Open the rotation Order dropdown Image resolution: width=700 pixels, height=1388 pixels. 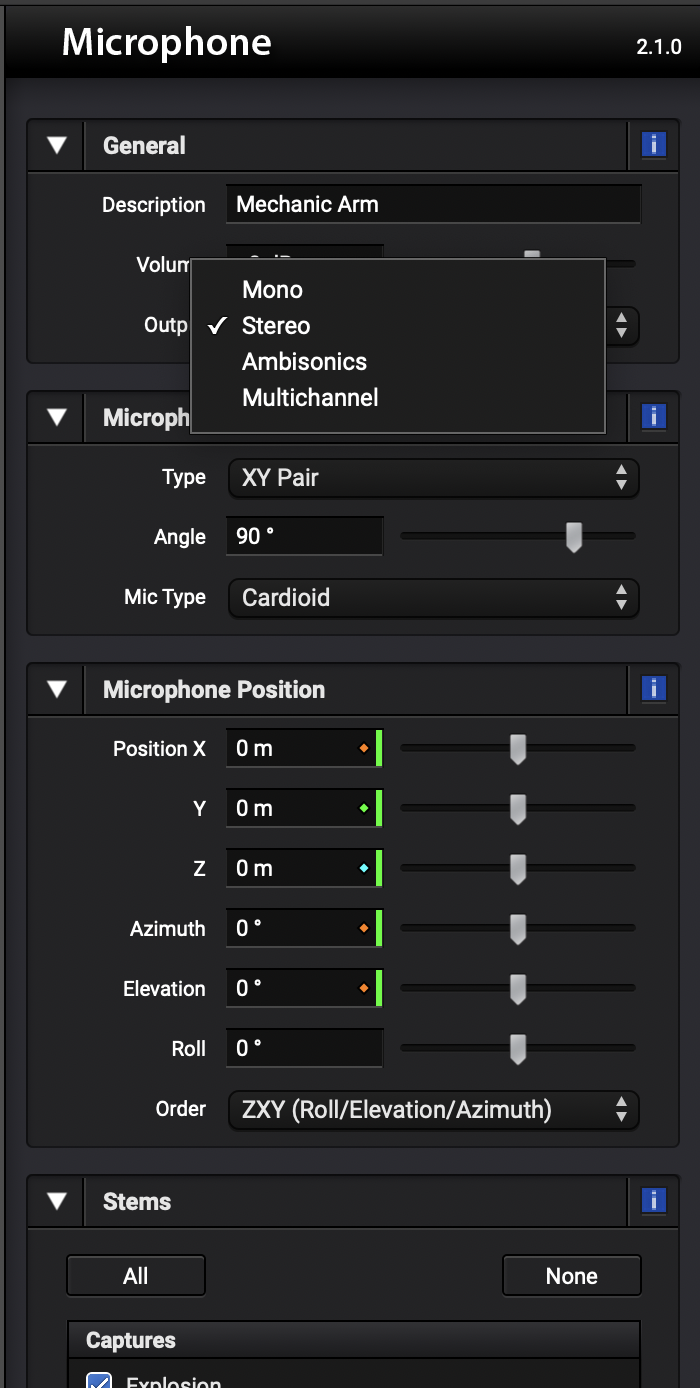pyautogui.click(x=433, y=1109)
